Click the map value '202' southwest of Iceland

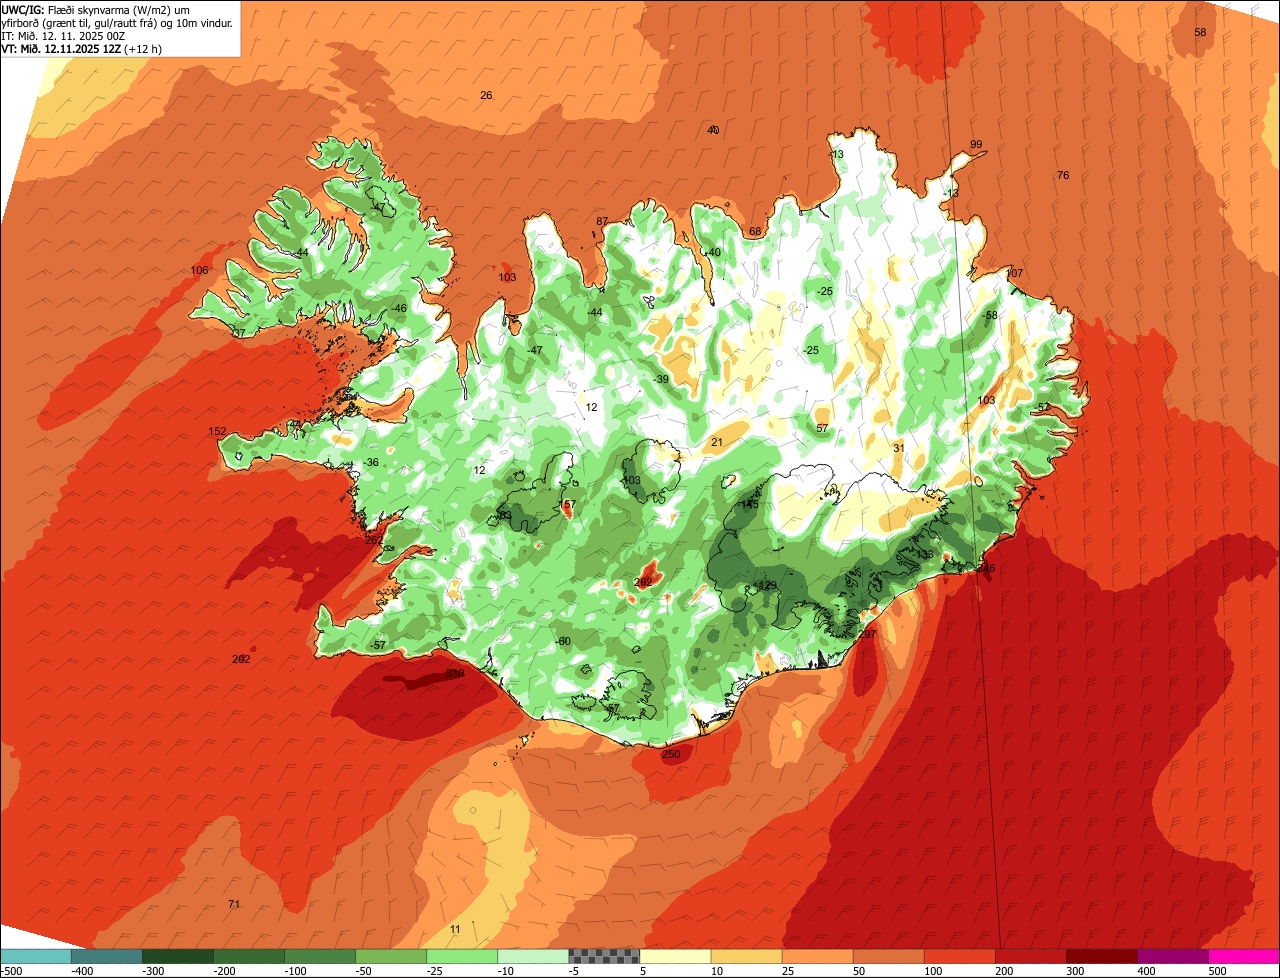(x=241, y=659)
